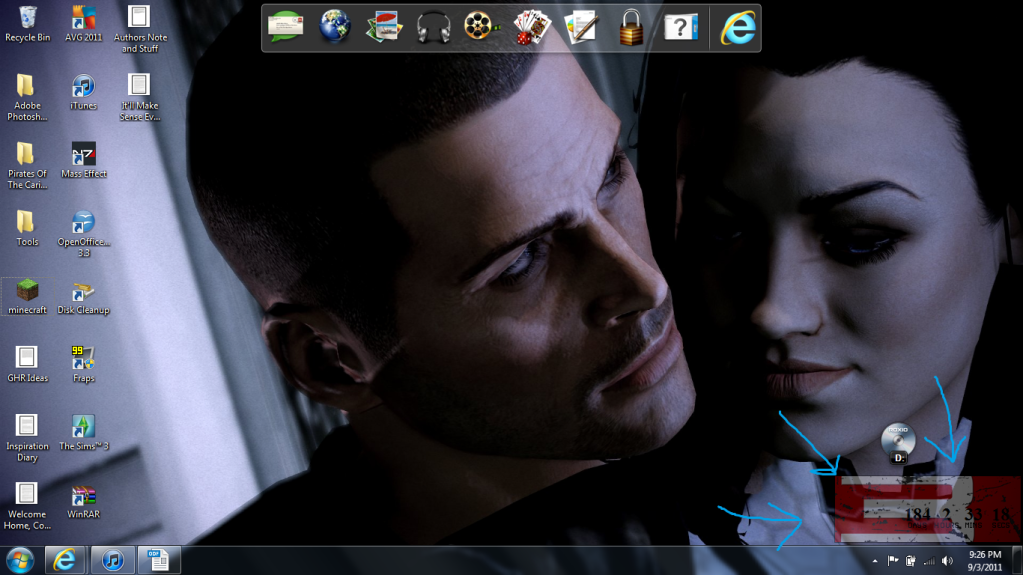Open the documents and pen icon in the dock

[580, 27]
